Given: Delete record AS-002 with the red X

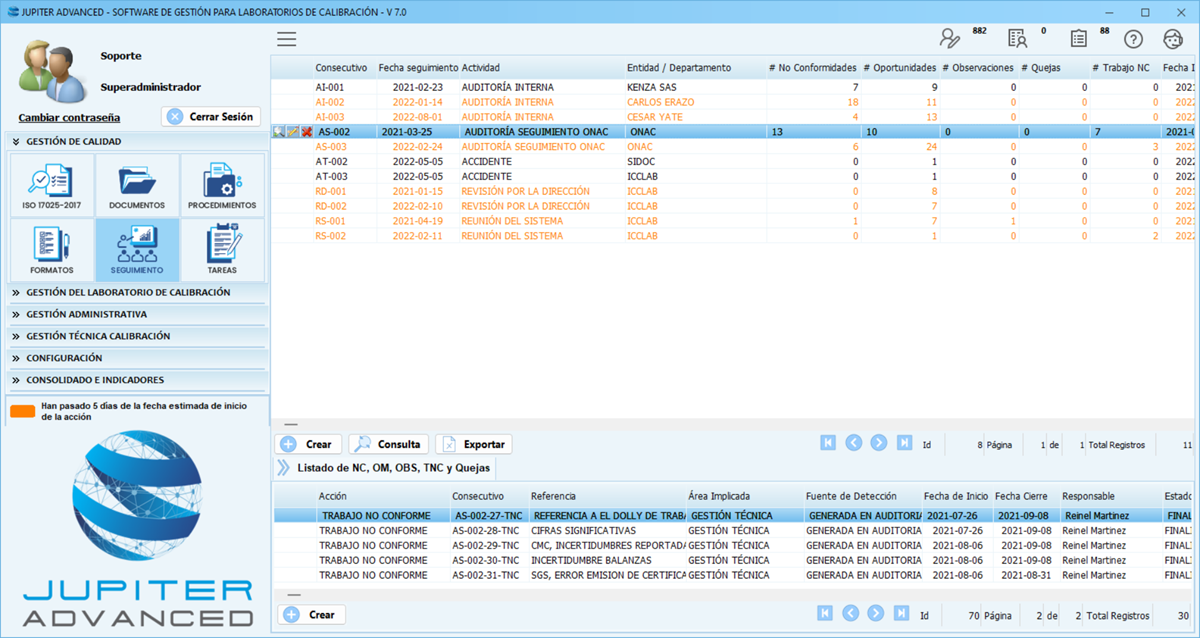Looking at the screenshot, I should point(306,131).
